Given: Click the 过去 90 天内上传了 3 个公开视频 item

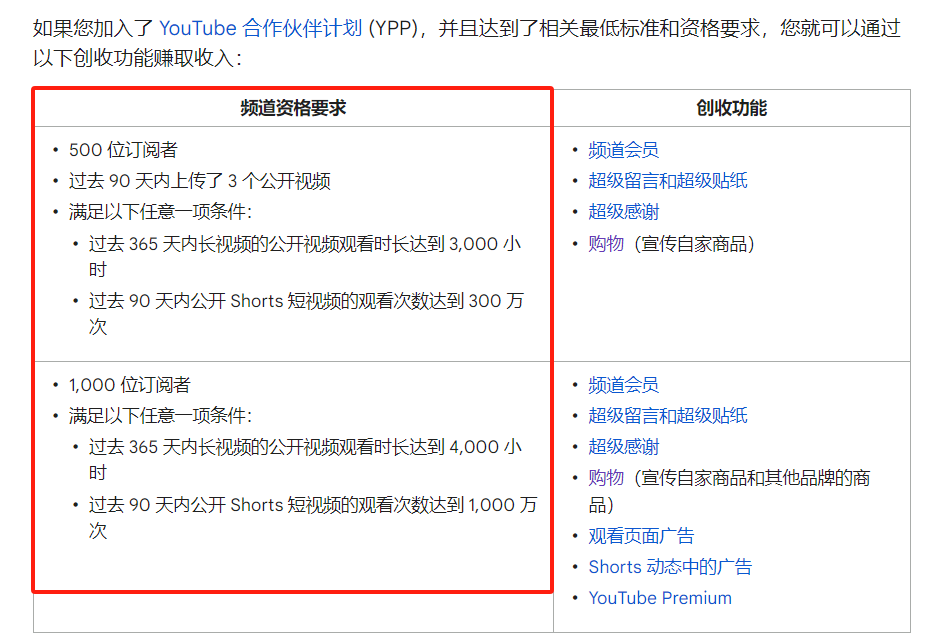Looking at the screenshot, I should (199, 181).
